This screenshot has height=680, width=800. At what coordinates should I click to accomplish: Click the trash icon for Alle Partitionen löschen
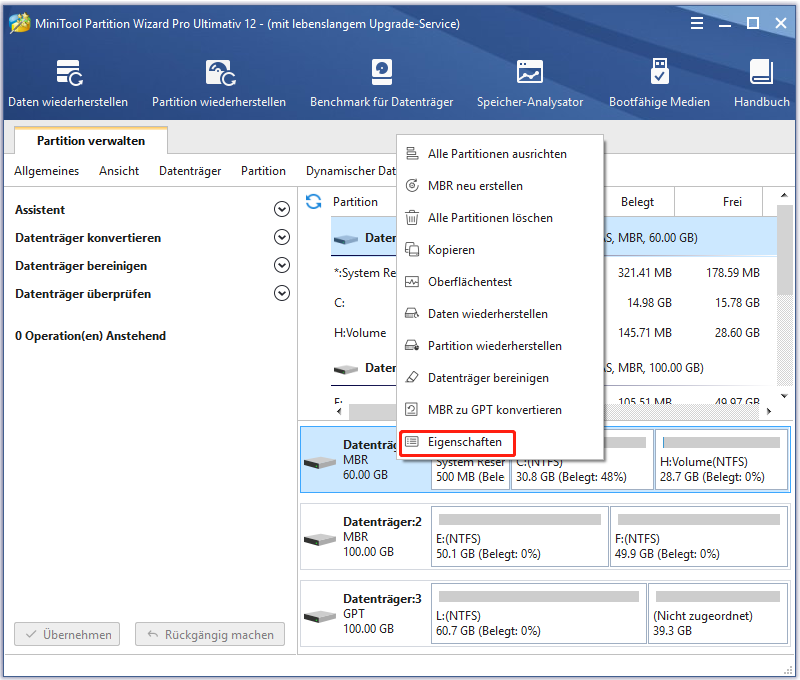412,217
